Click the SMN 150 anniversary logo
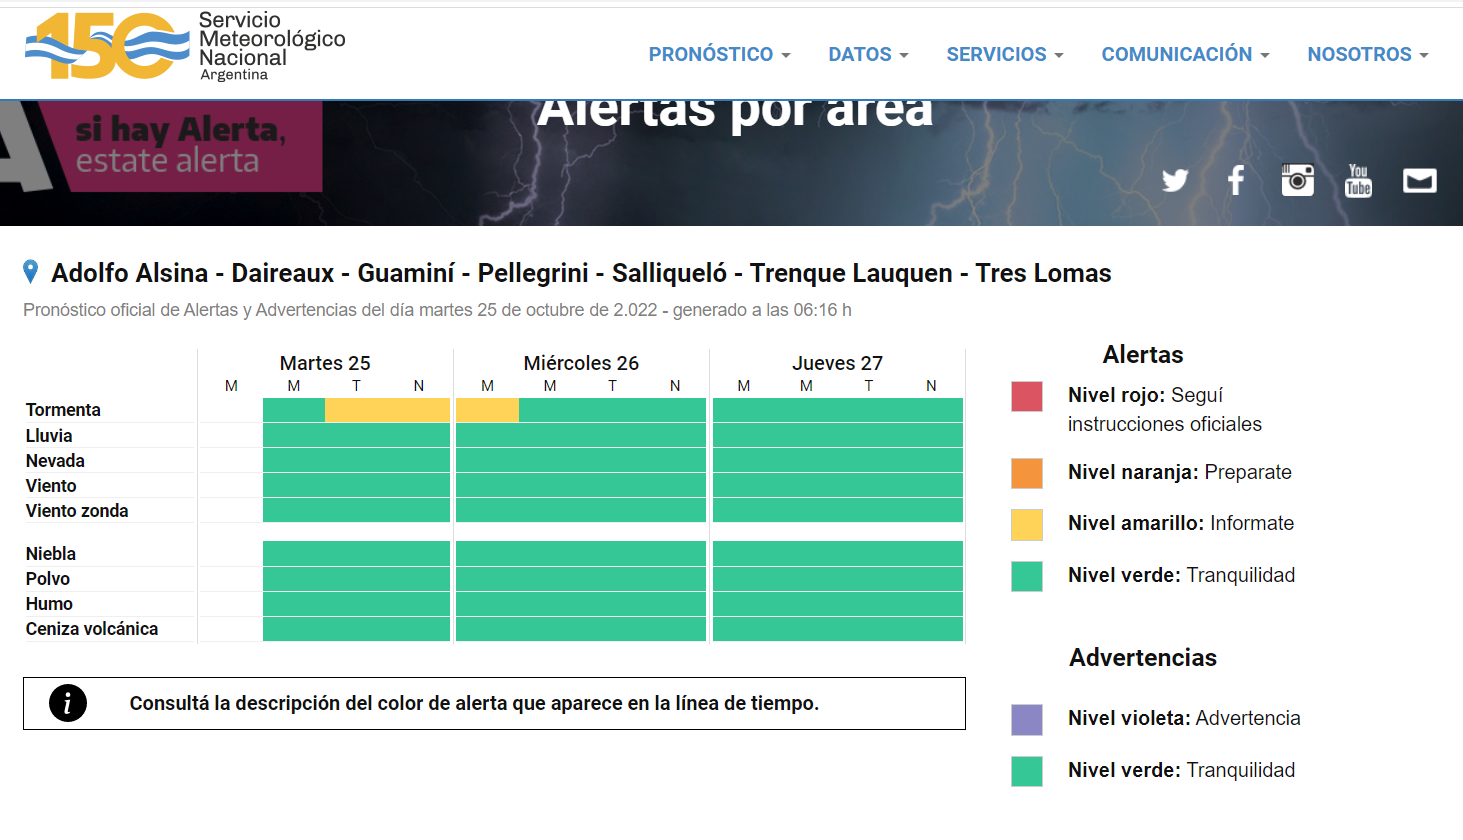Viewport: 1463px width, 840px height. click(108, 47)
